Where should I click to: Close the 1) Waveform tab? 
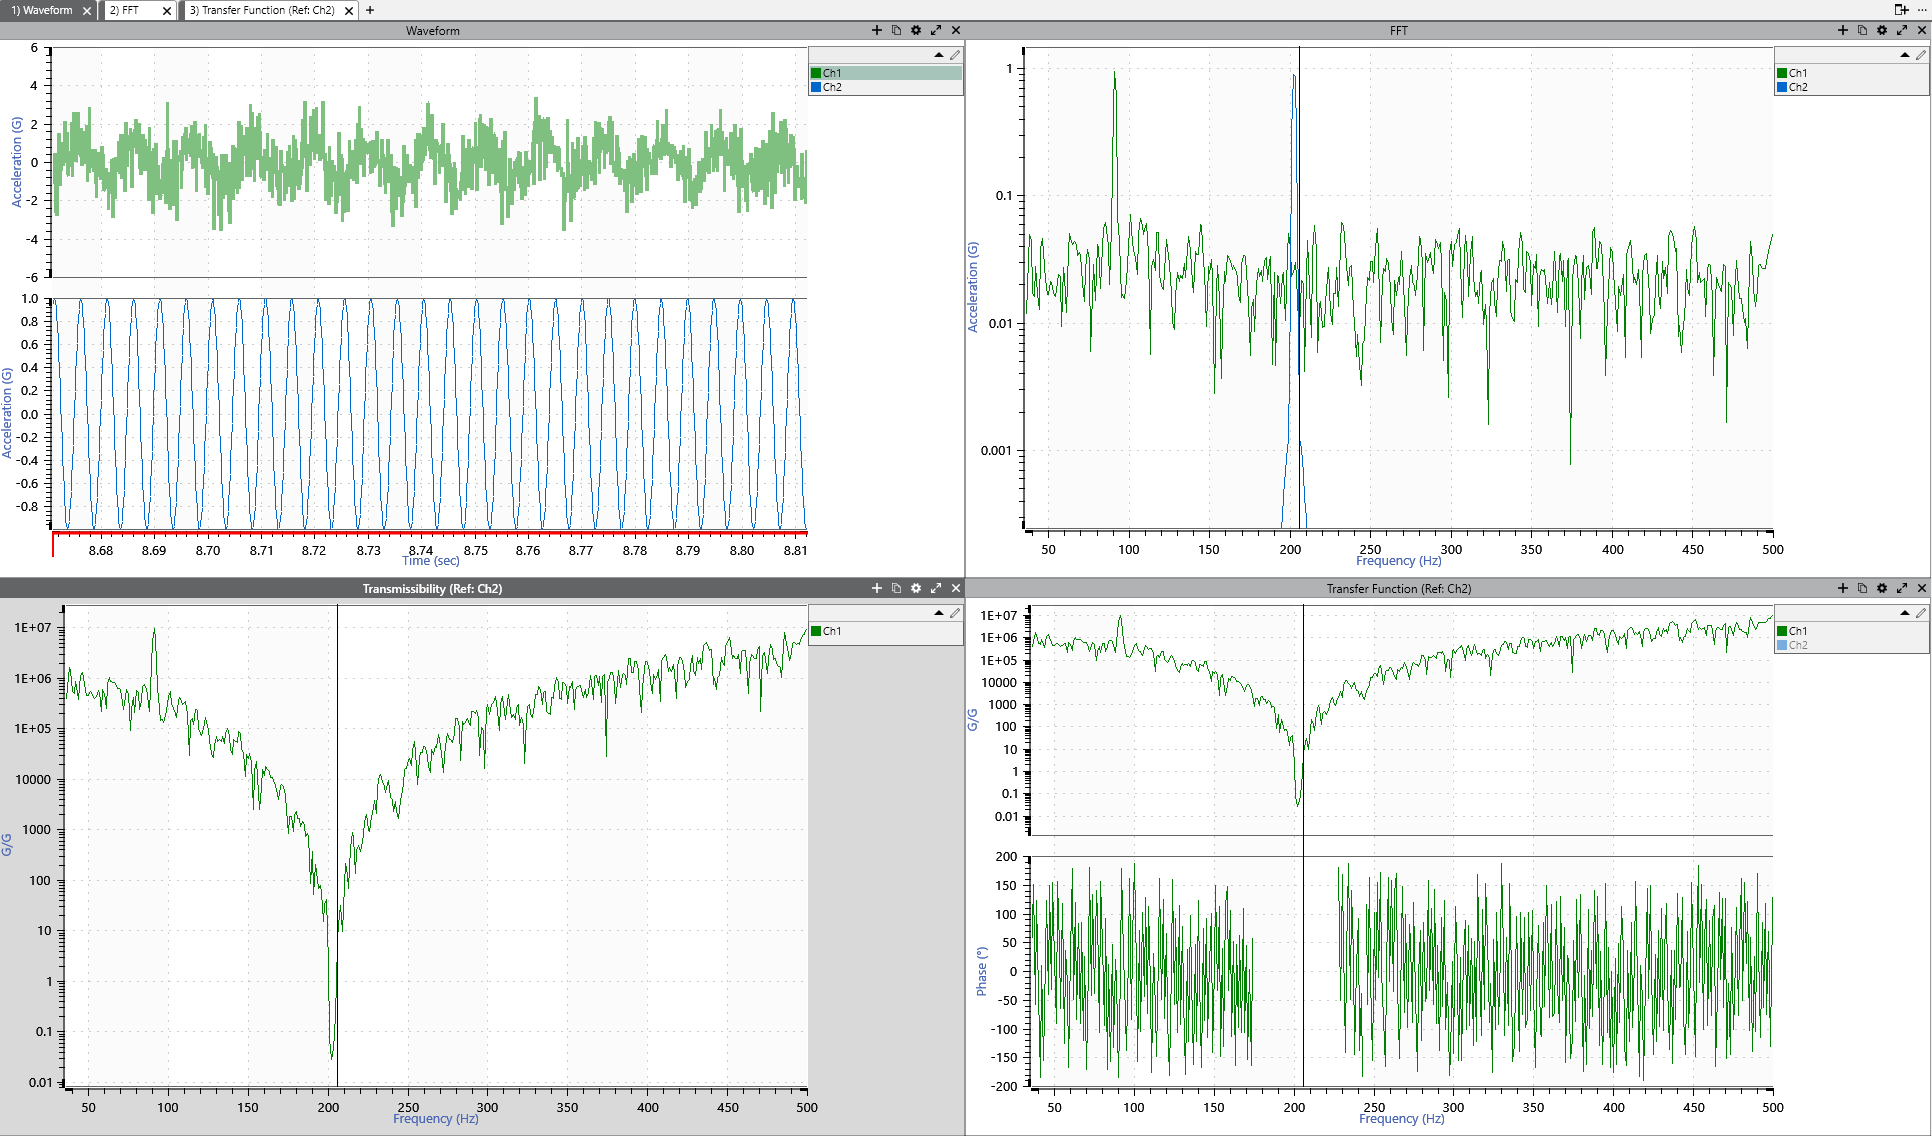[87, 11]
